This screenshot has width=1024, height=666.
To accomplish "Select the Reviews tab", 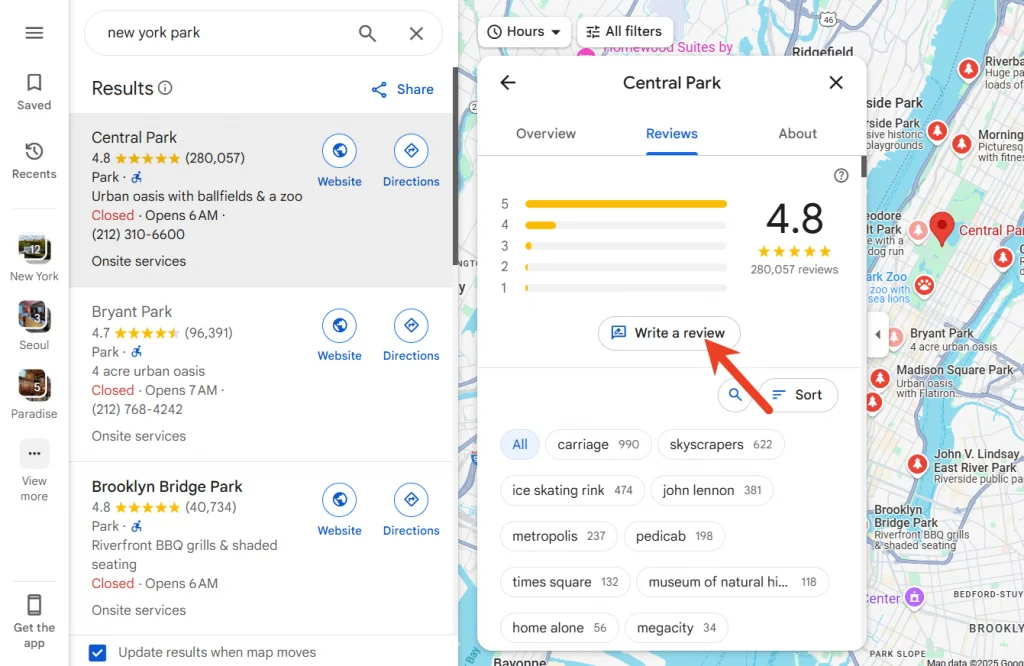I will click(671, 133).
